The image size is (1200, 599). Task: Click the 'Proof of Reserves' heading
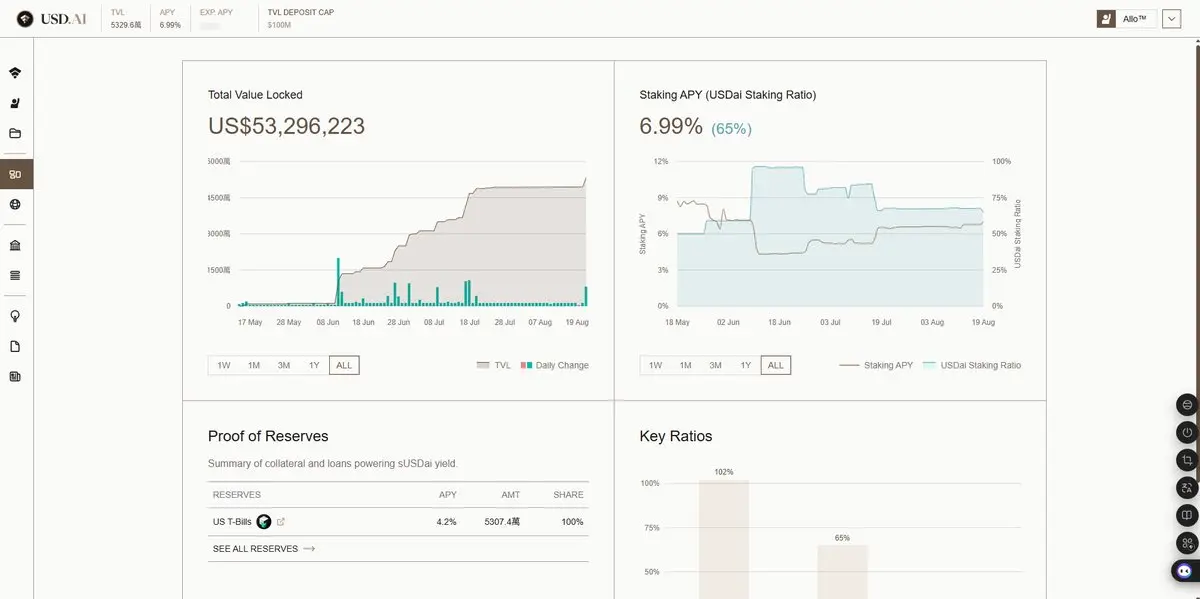point(268,436)
